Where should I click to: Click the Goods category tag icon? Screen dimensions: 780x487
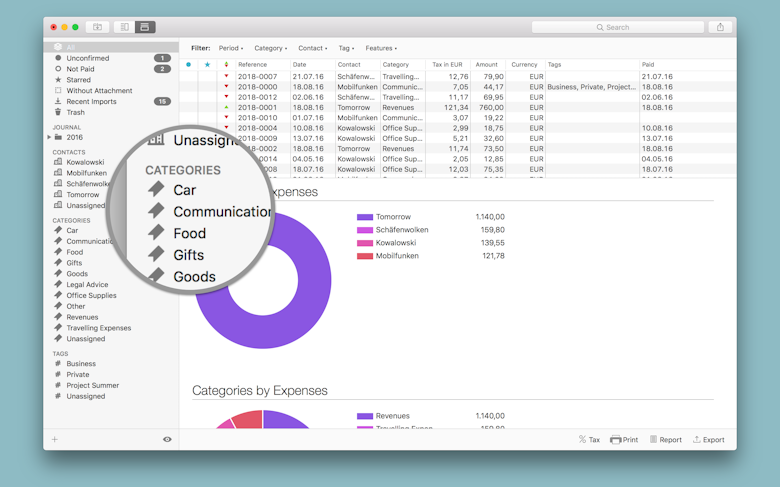(x=58, y=274)
